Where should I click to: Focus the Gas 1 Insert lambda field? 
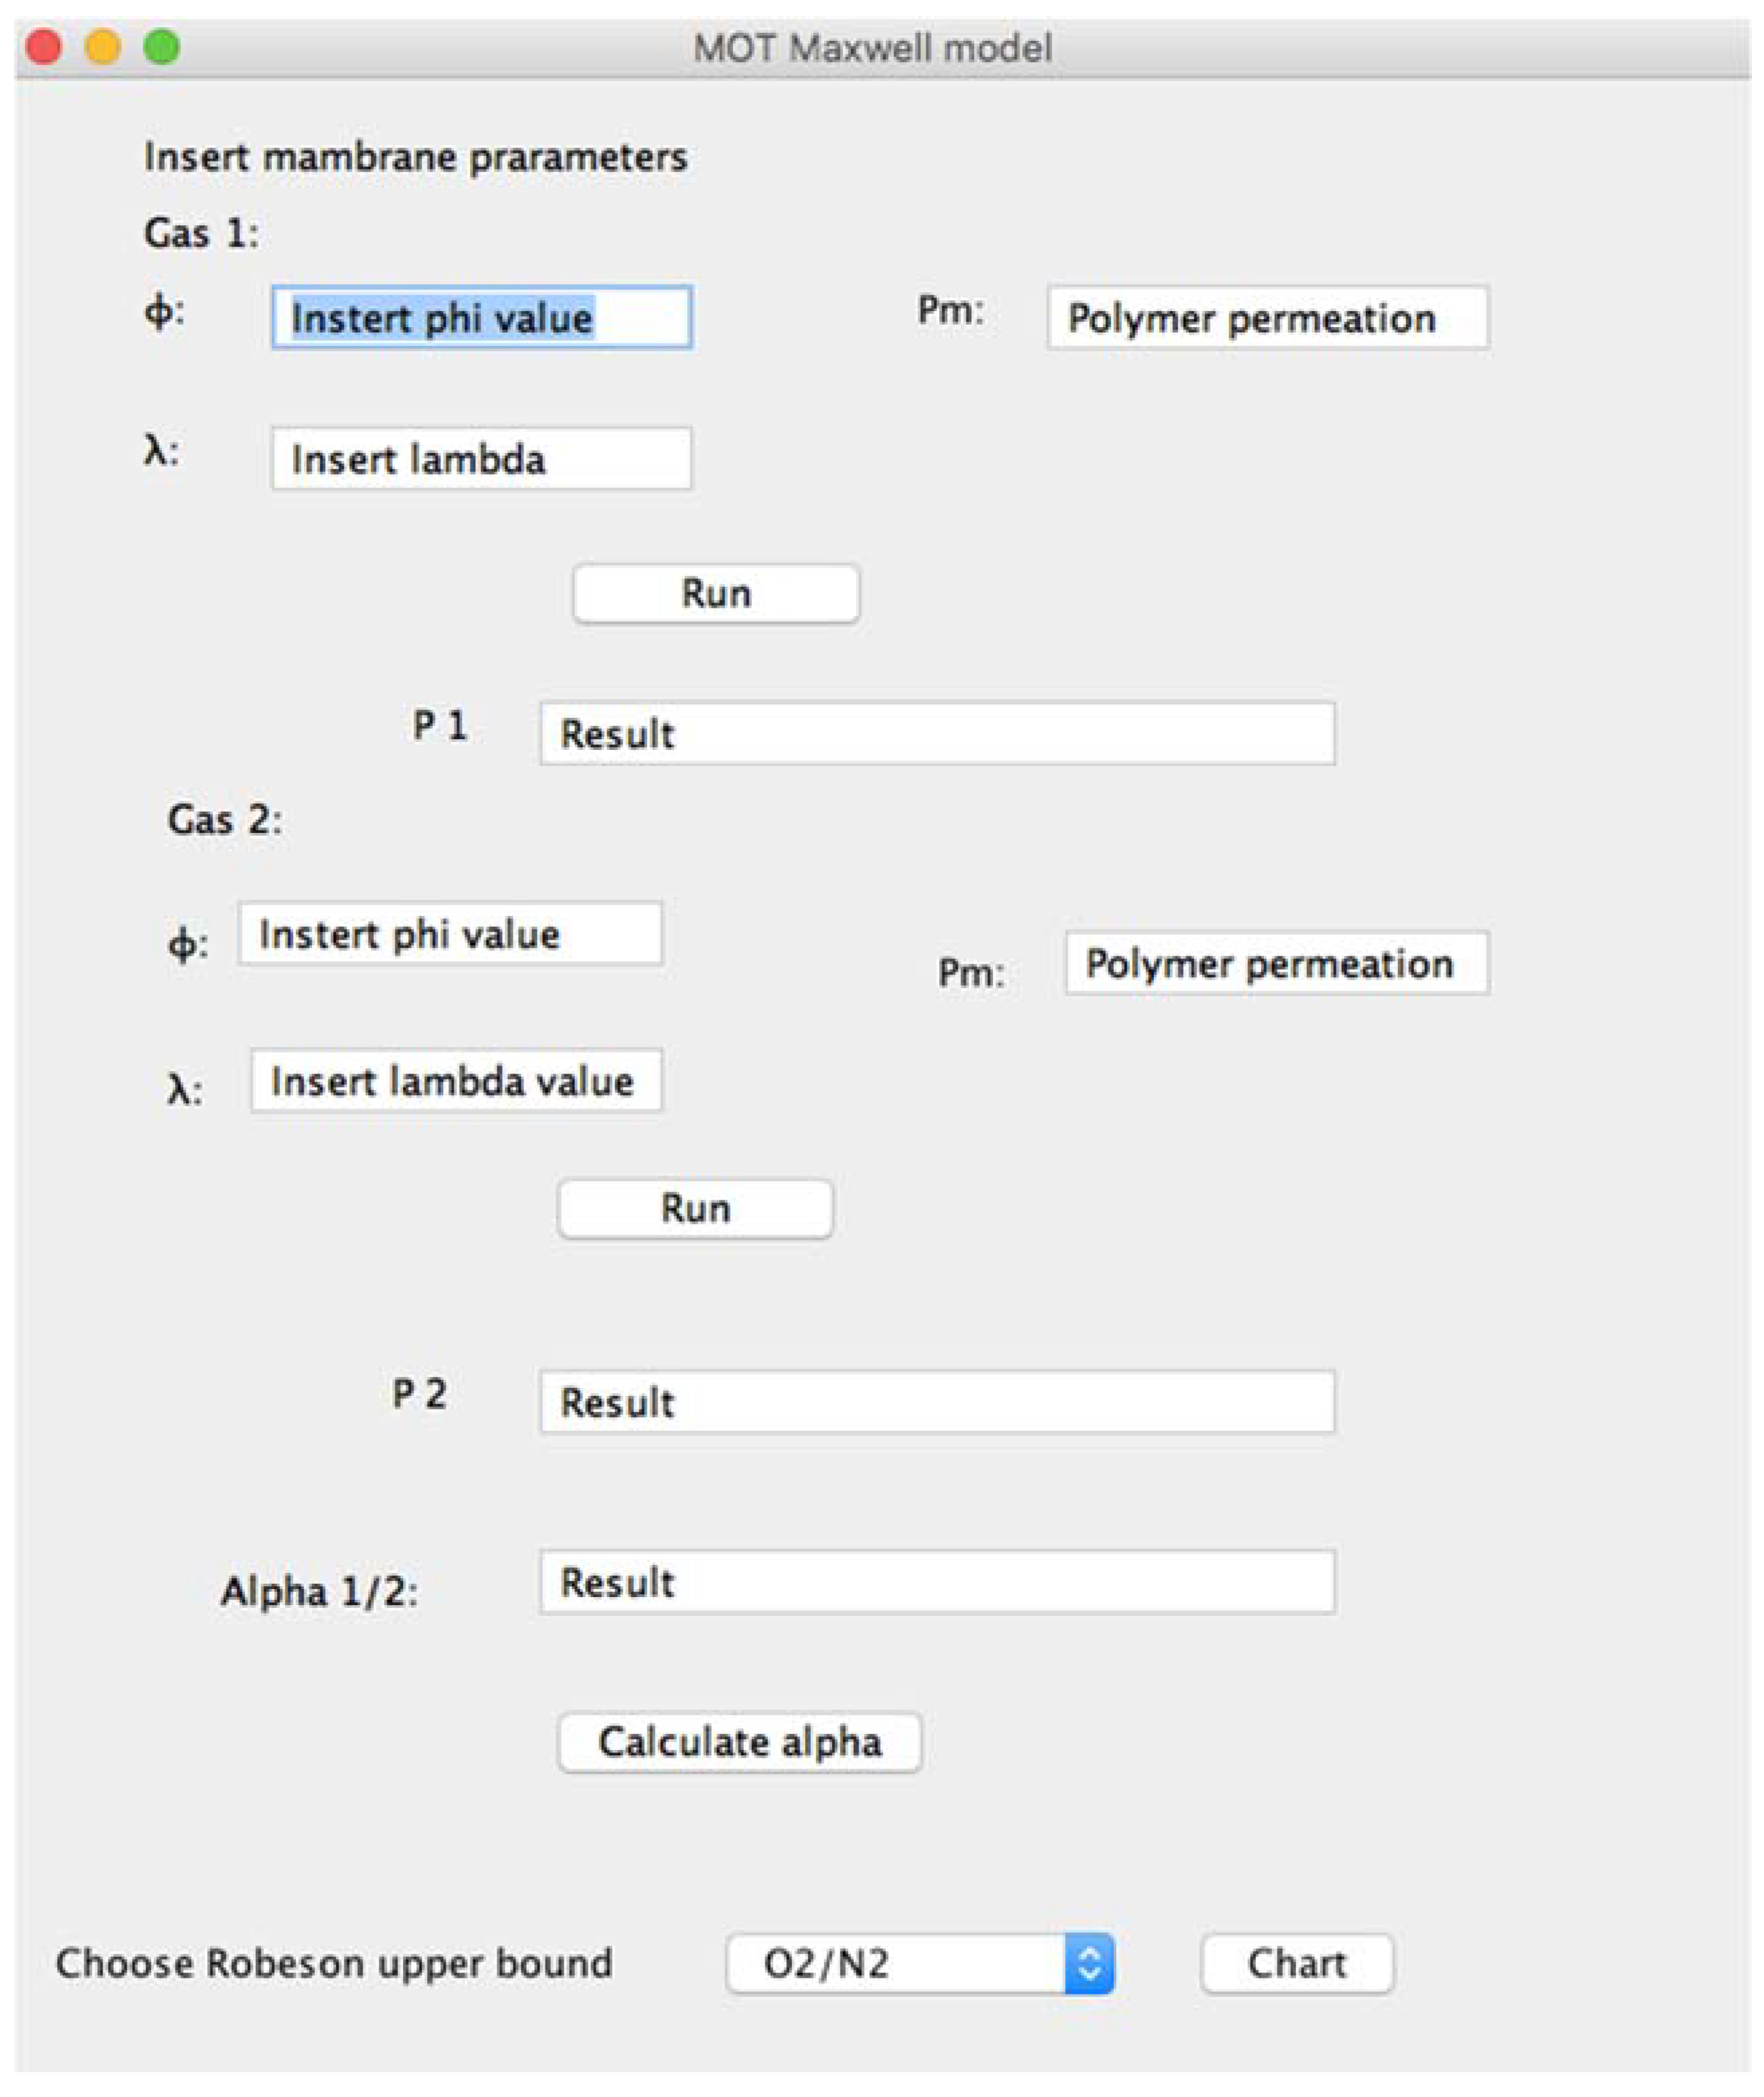pos(481,459)
